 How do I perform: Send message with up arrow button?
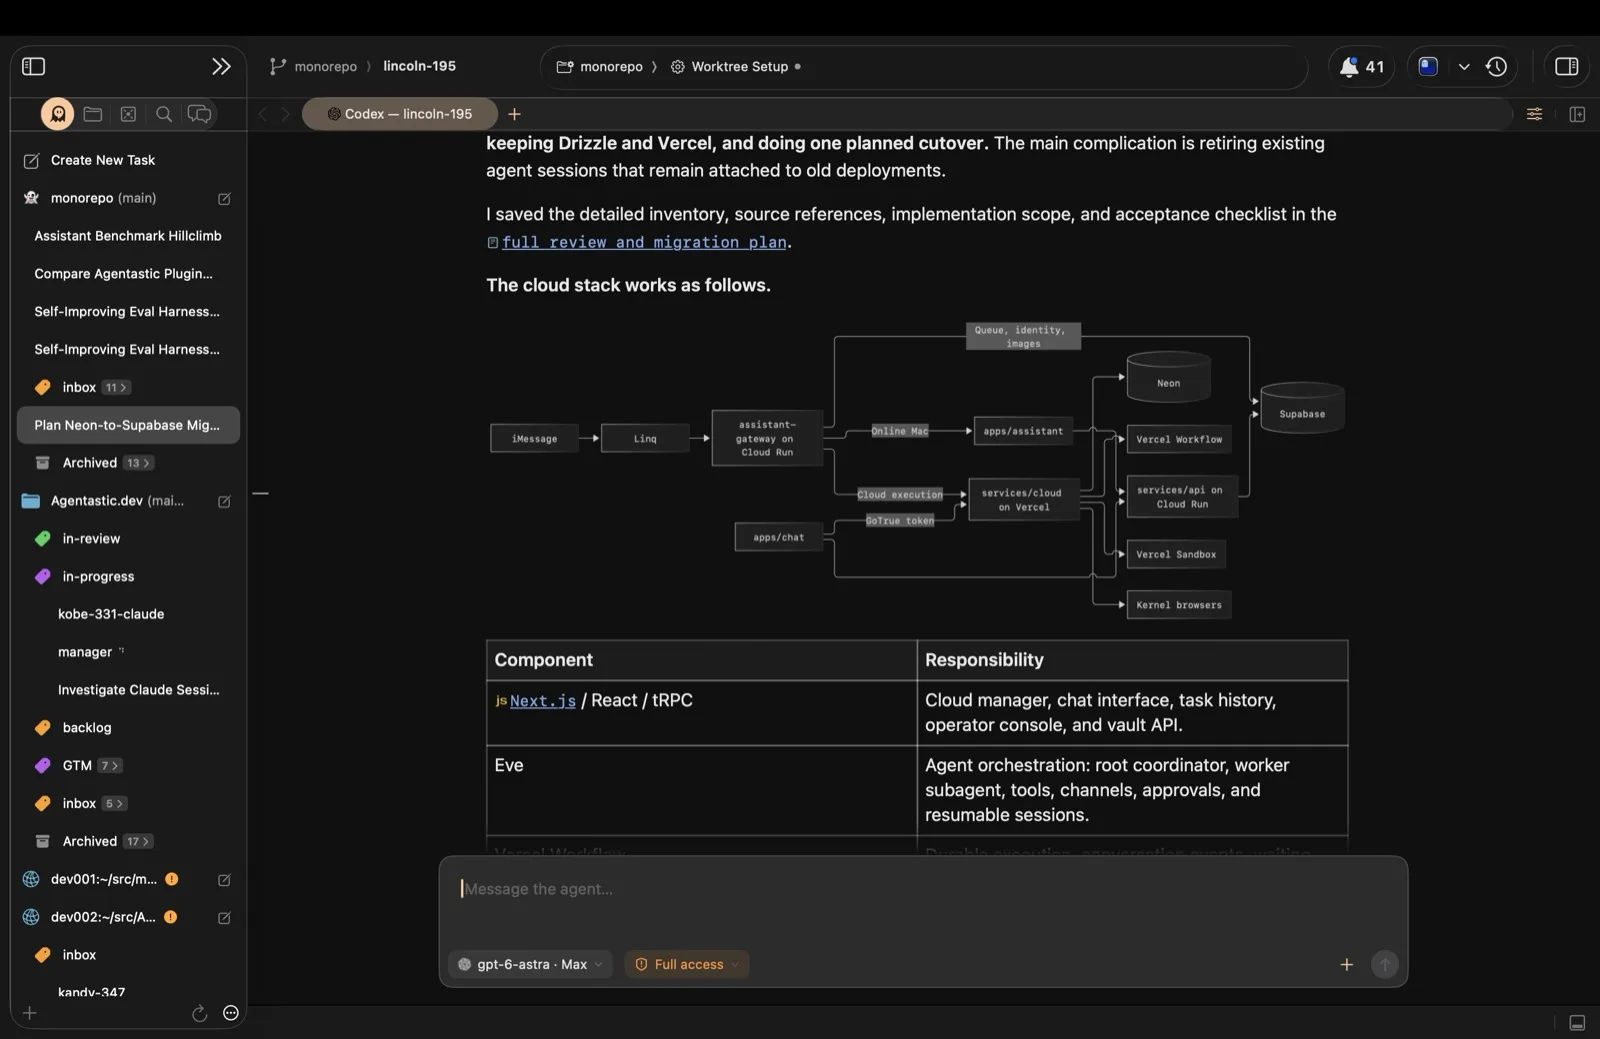(1384, 964)
